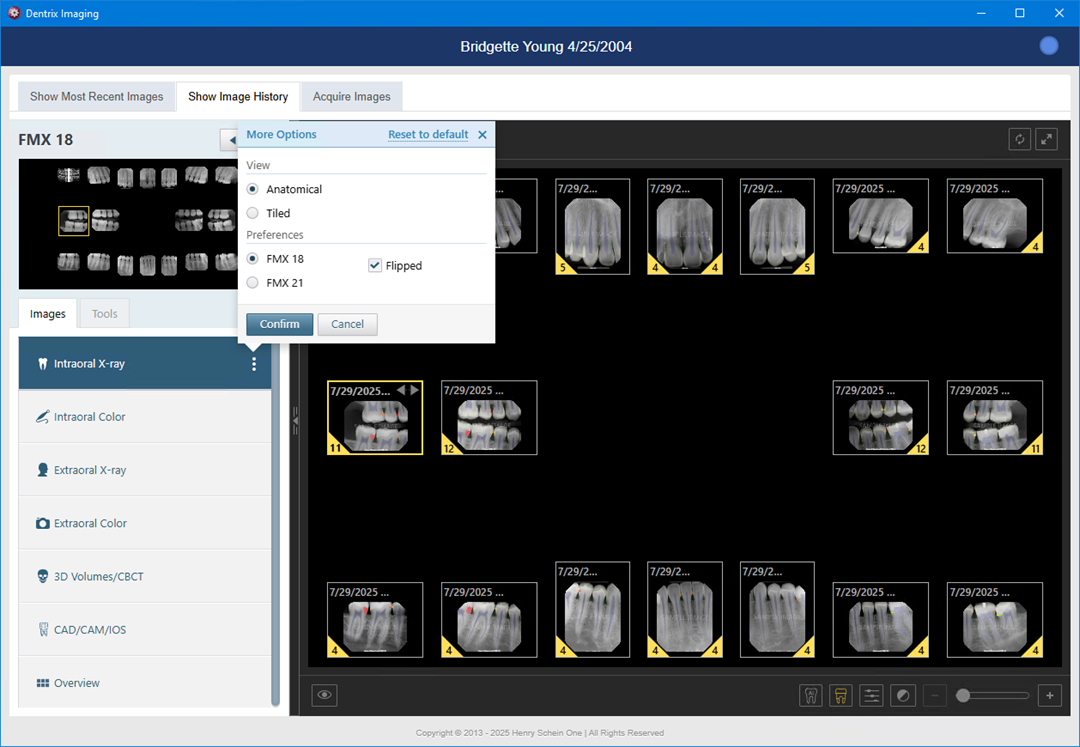The image size is (1080, 747).
Task: Click the AI tooth detection icon
Action: [811, 695]
